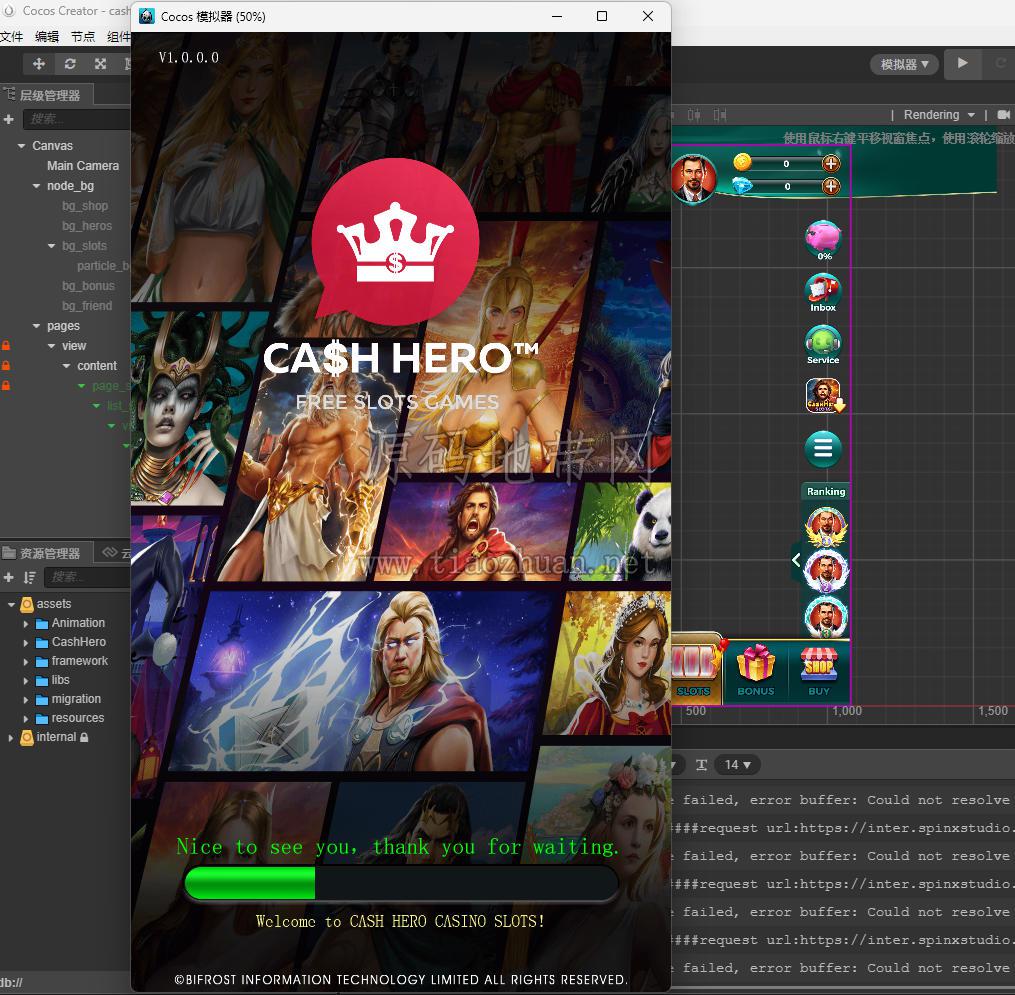Open the 文件 menu
Image resolution: width=1015 pixels, height=995 pixels.
pos(12,36)
